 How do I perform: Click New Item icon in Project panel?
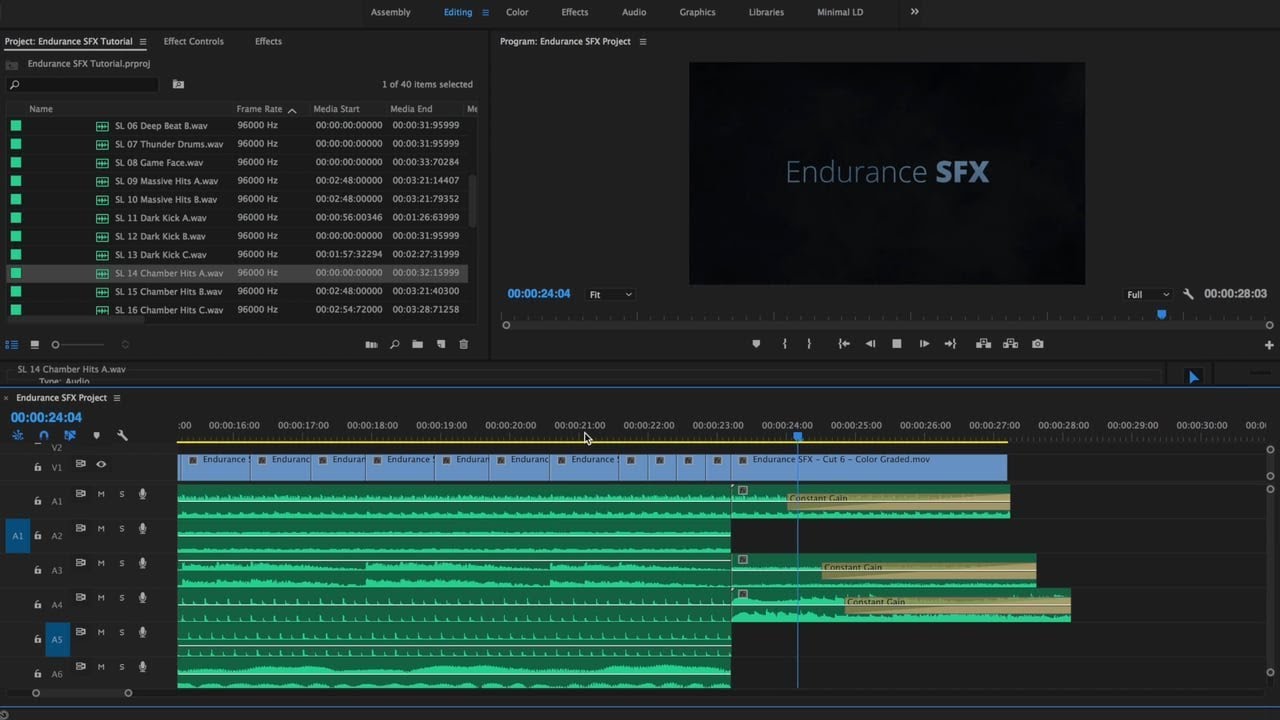pos(440,345)
